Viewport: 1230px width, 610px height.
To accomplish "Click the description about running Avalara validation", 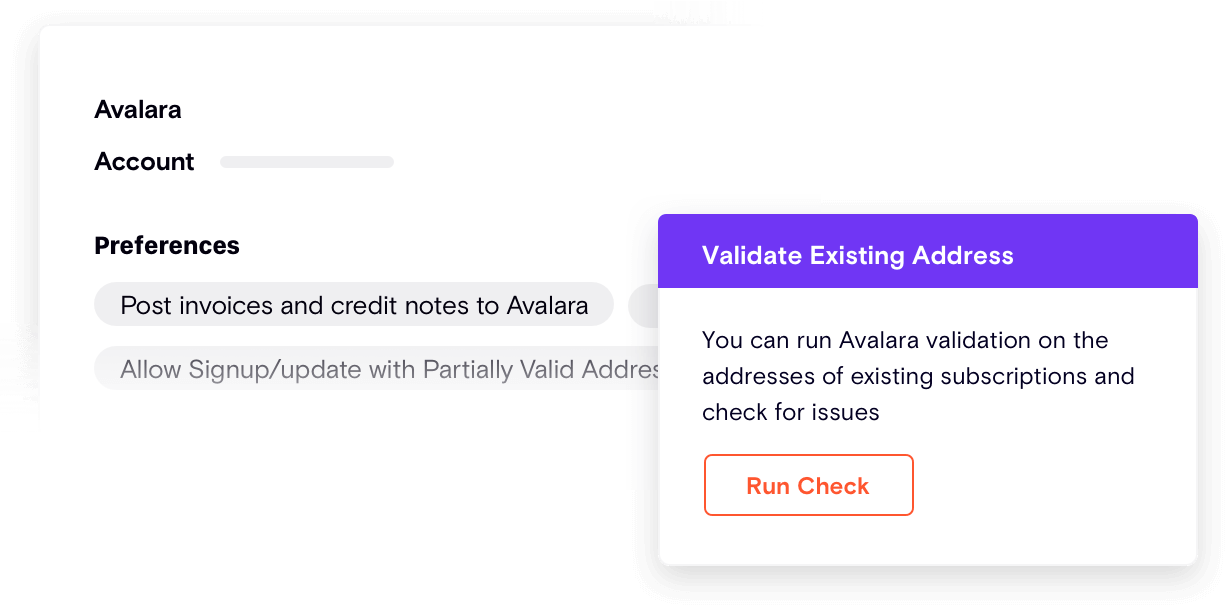I will [x=920, y=376].
